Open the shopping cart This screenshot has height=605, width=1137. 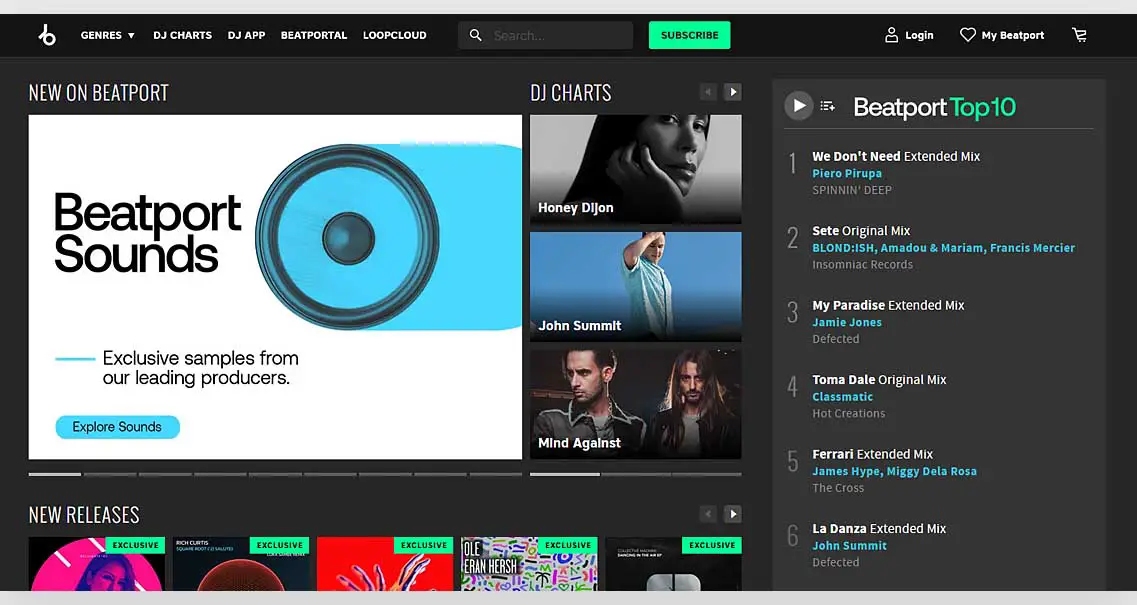(1080, 35)
